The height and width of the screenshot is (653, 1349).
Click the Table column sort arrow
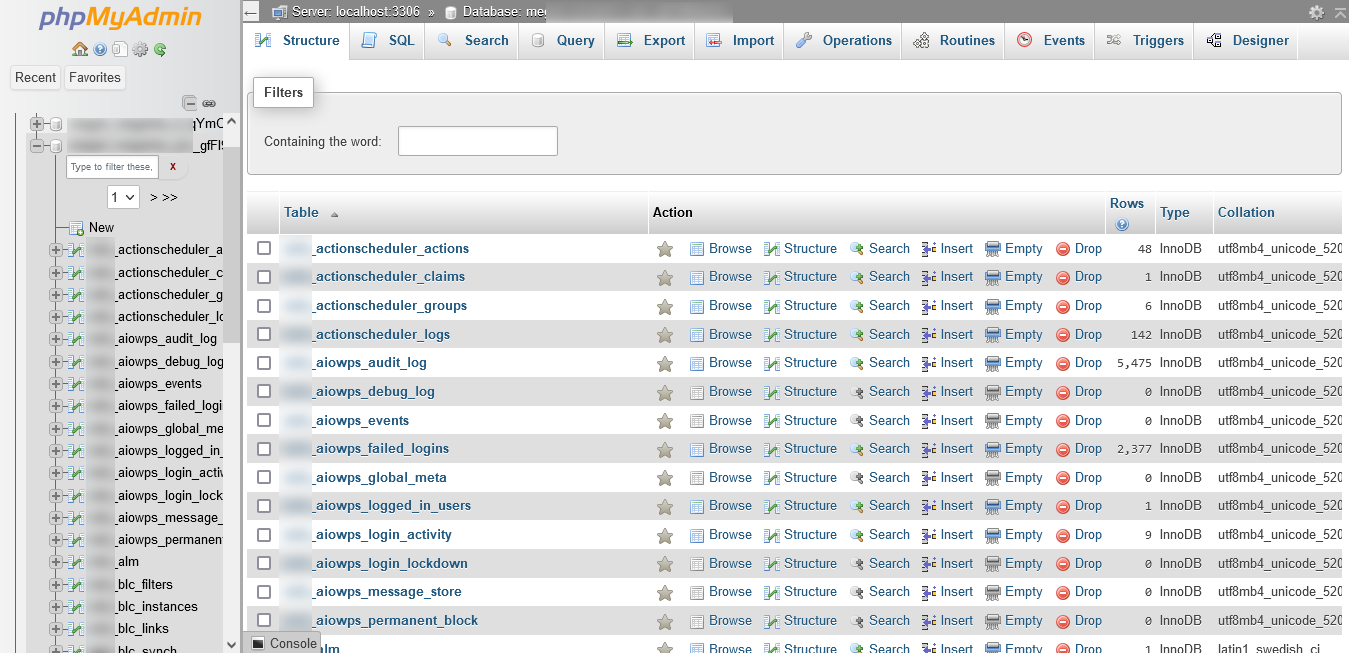click(334, 214)
